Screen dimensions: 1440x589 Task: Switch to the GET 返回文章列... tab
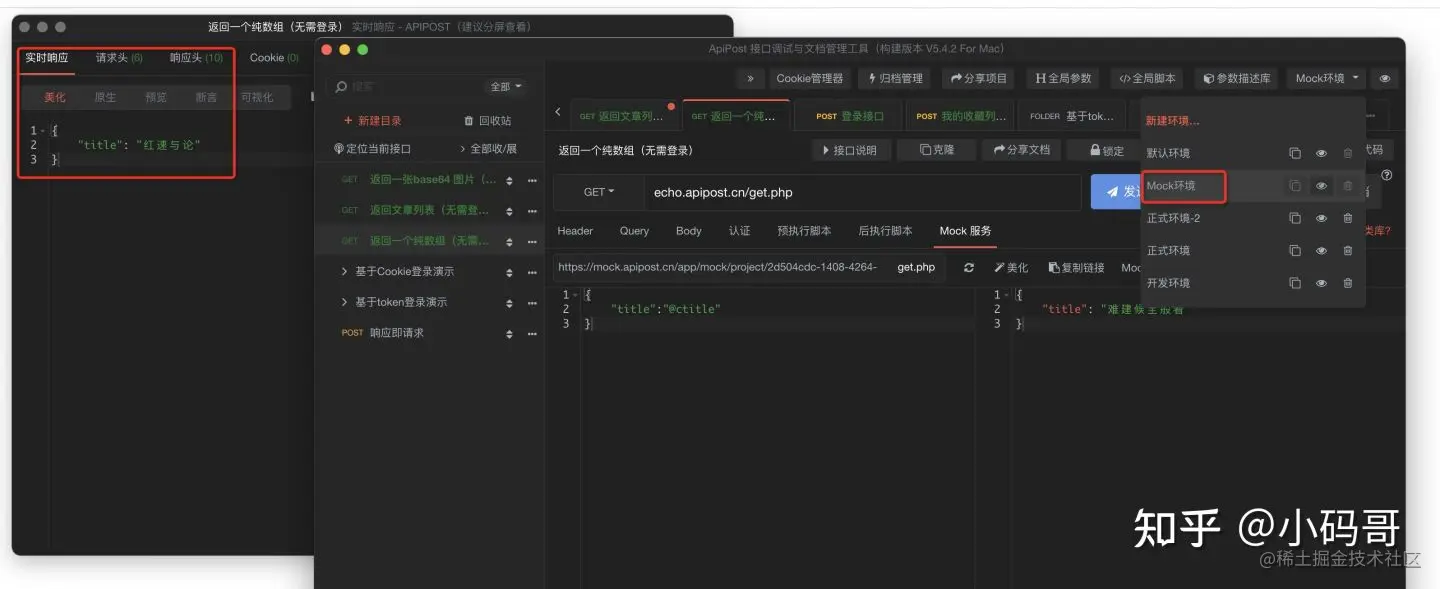pos(621,116)
